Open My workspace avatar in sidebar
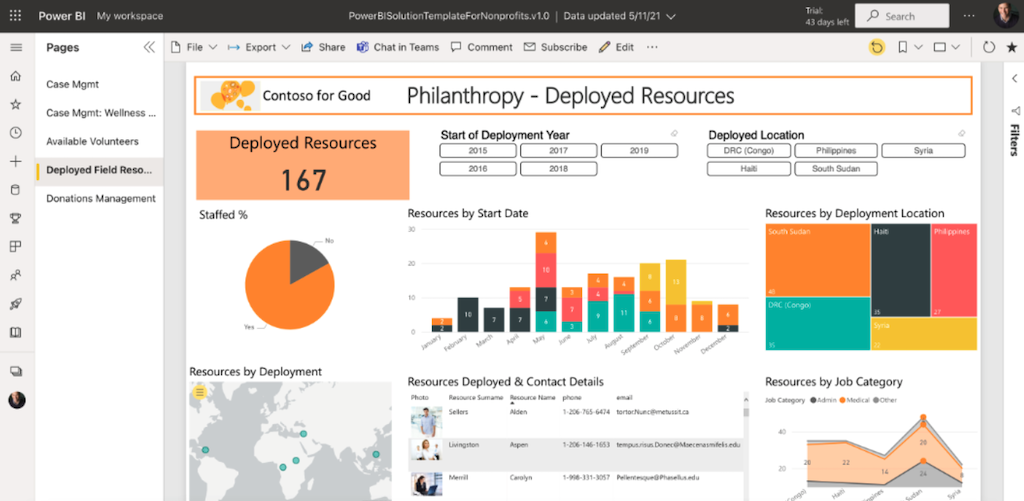 (x=16, y=400)
